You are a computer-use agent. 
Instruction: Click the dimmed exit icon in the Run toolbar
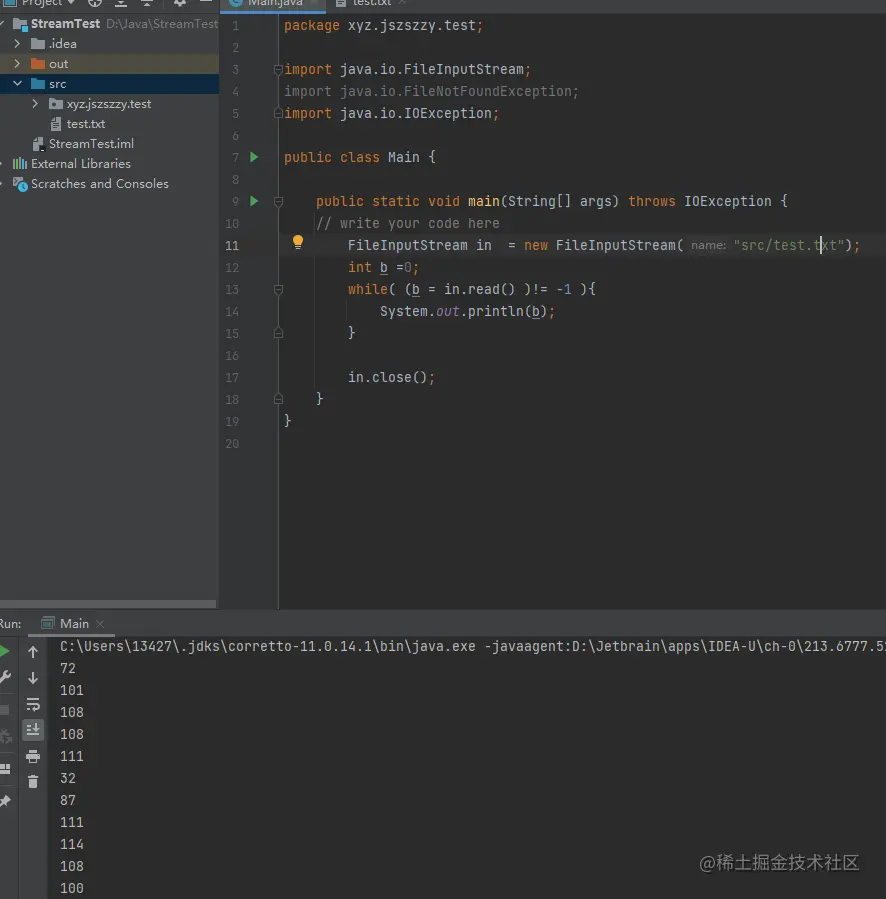tap(5, 736)
